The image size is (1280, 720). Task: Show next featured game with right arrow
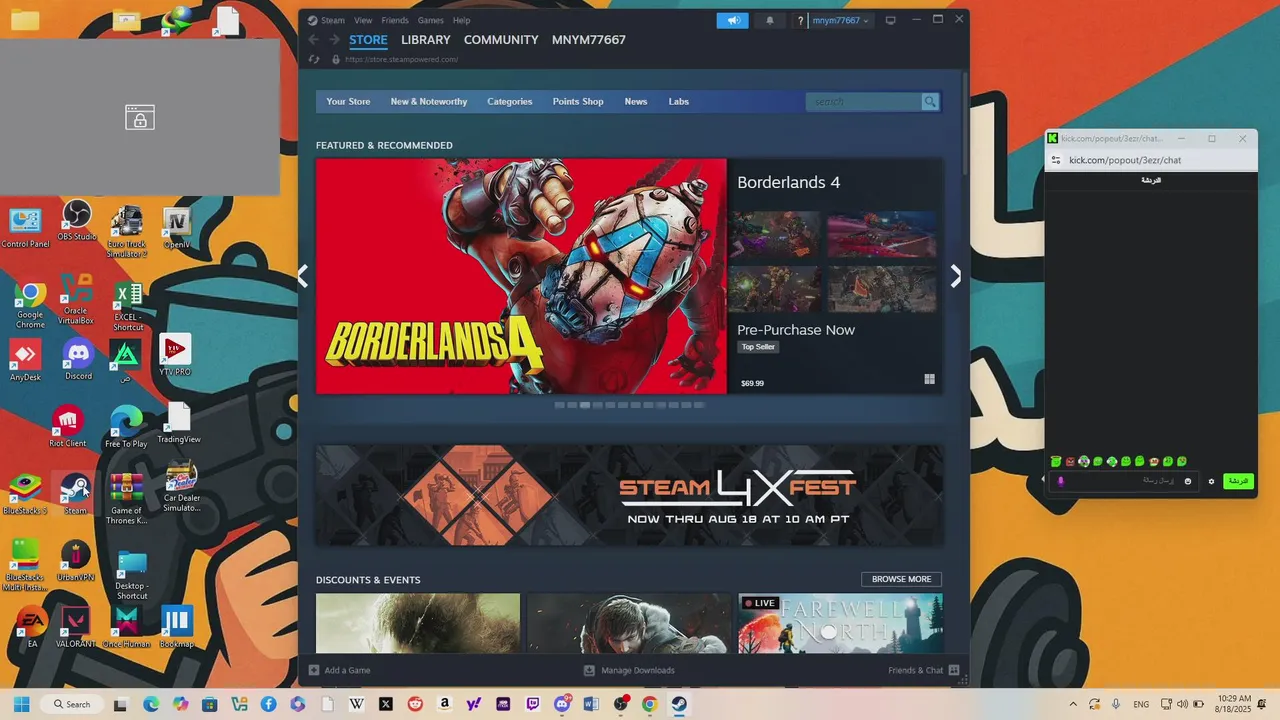coord(955,276)
